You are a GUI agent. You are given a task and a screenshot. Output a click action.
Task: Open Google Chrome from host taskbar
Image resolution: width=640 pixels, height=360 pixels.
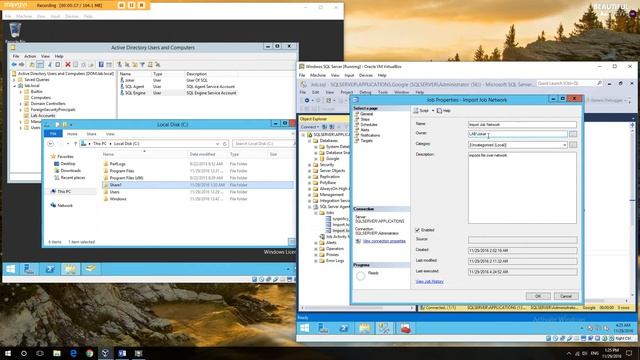pyautogui.click(x=89, y=353)
